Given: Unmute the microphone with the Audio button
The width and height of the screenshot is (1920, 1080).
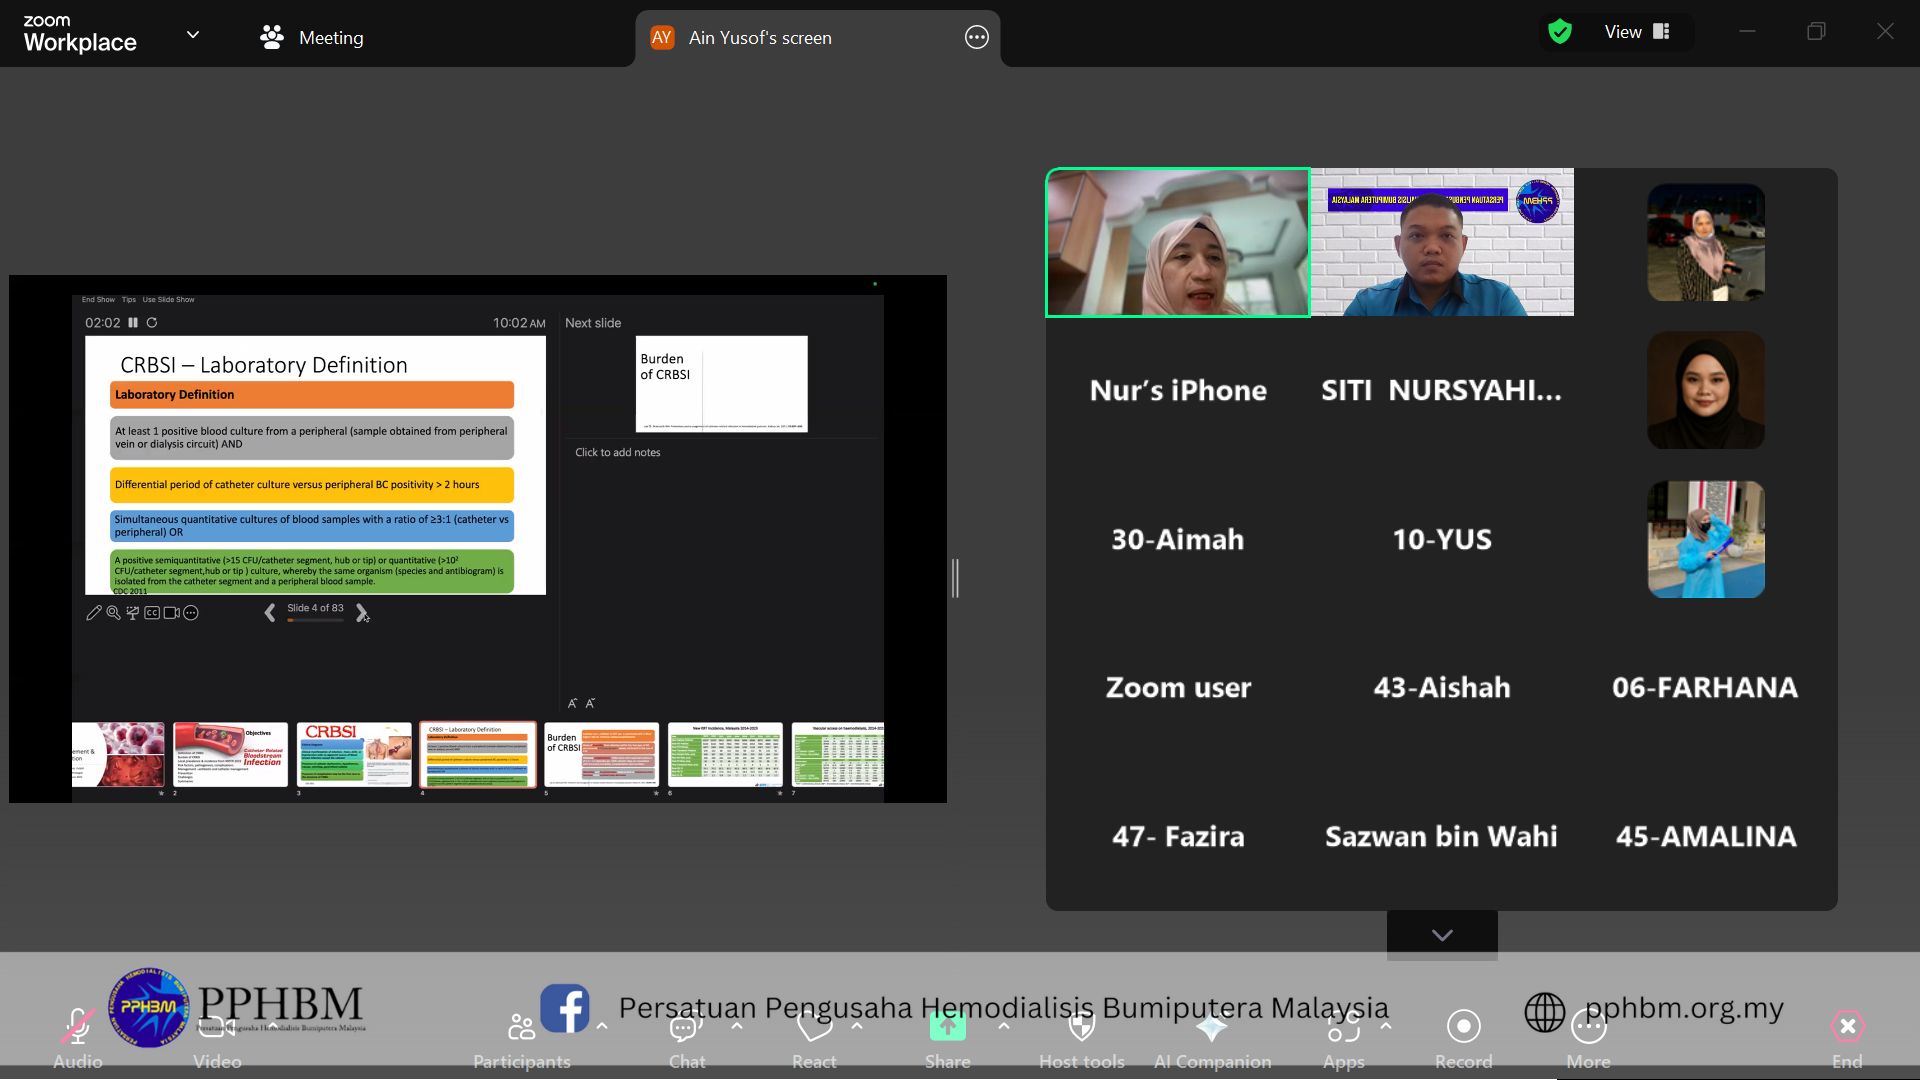Looking at the screenshot, I should [x=78, y=1039].
